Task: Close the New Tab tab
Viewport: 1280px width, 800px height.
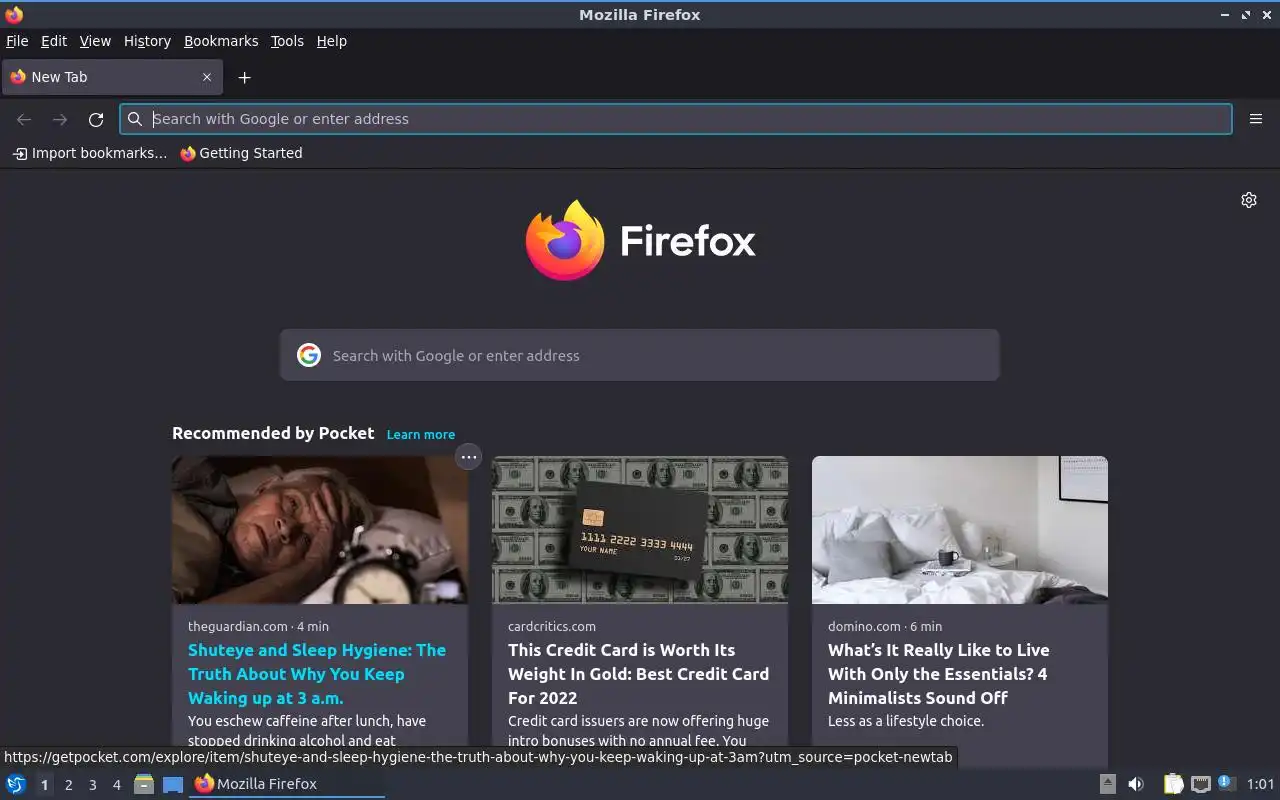Action: (x=207, y=77)
